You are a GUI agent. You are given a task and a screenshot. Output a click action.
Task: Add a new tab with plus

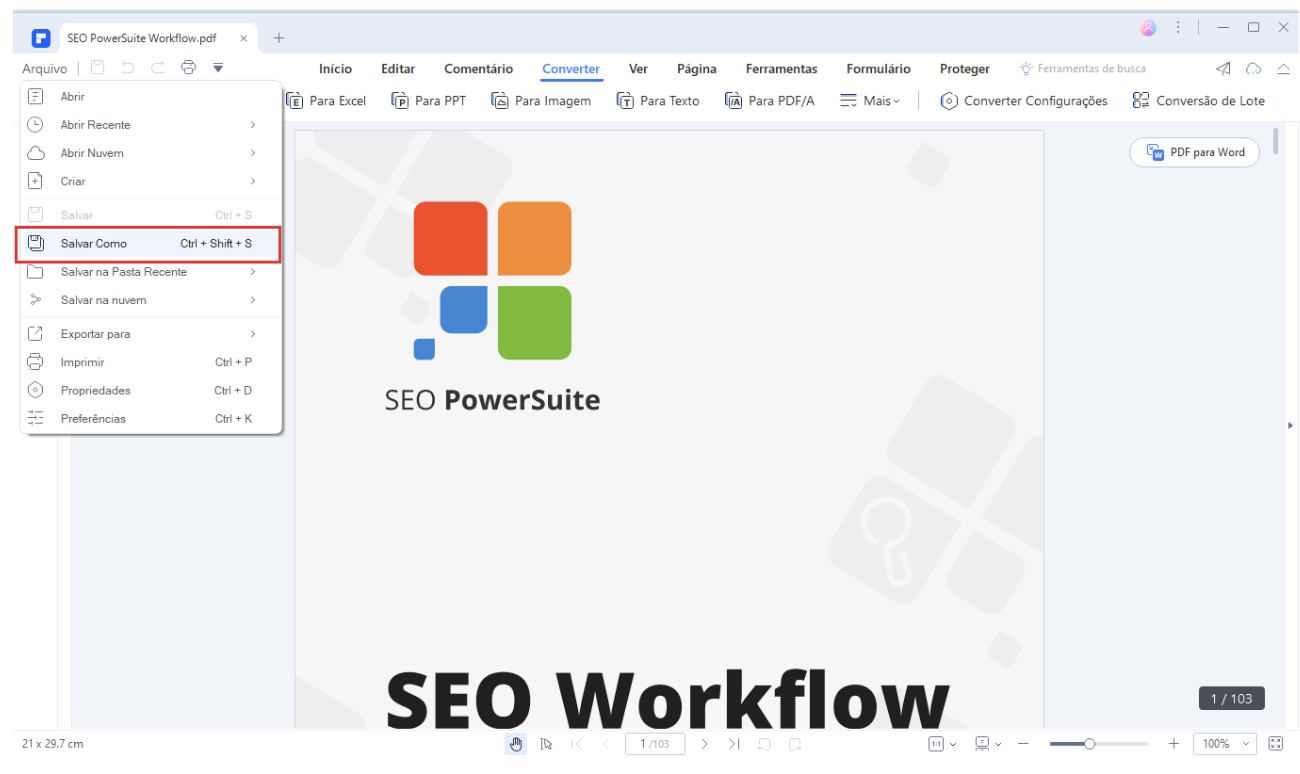279,38
